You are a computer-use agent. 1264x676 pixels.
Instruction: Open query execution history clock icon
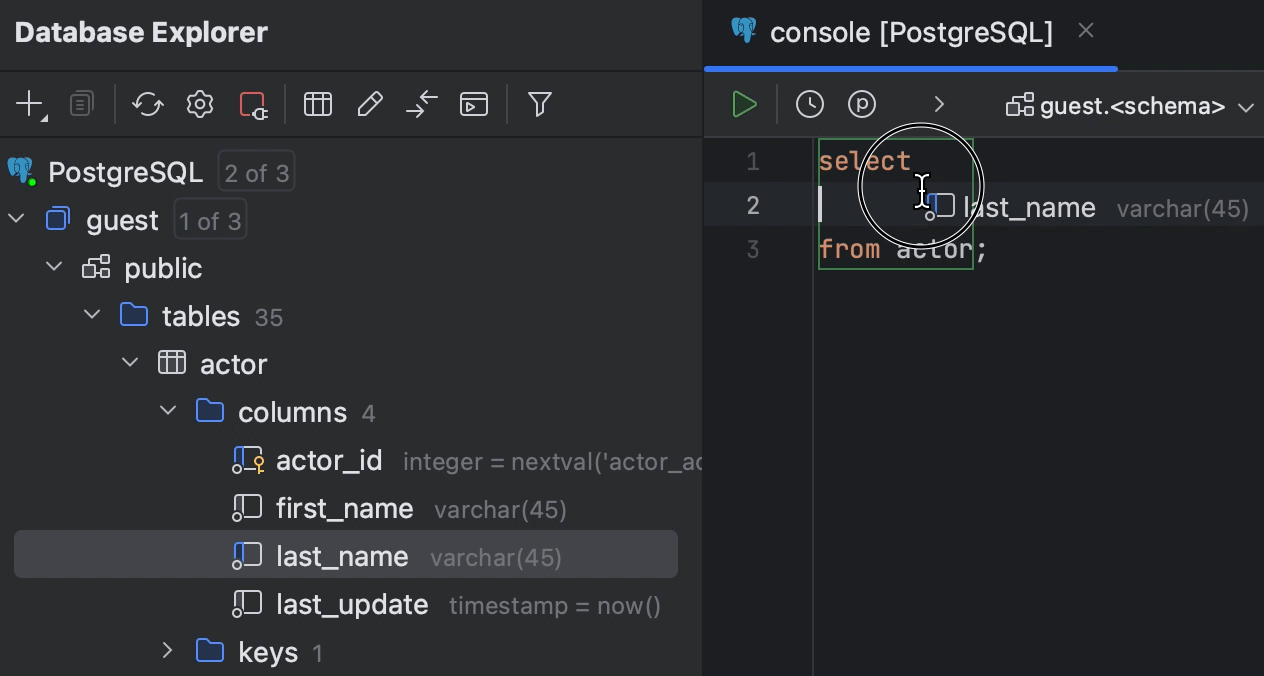(810, 104)
